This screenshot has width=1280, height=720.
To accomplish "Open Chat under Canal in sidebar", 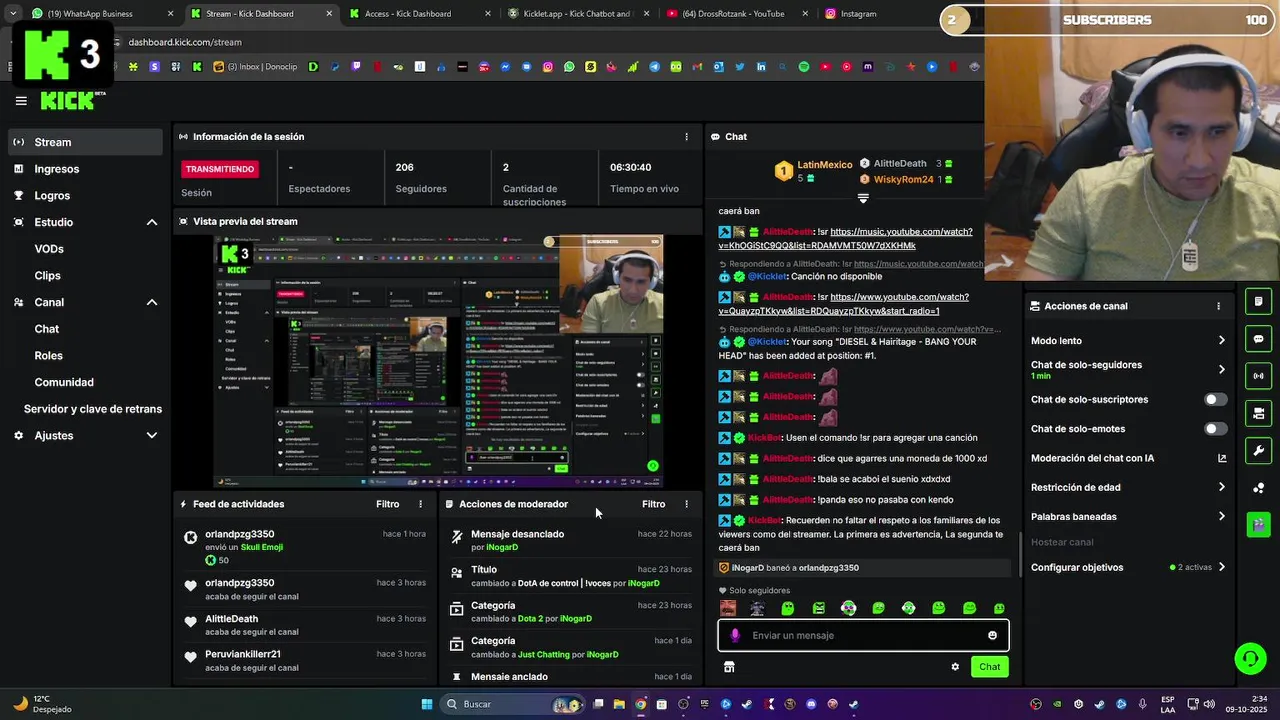I will click(46, 329).
